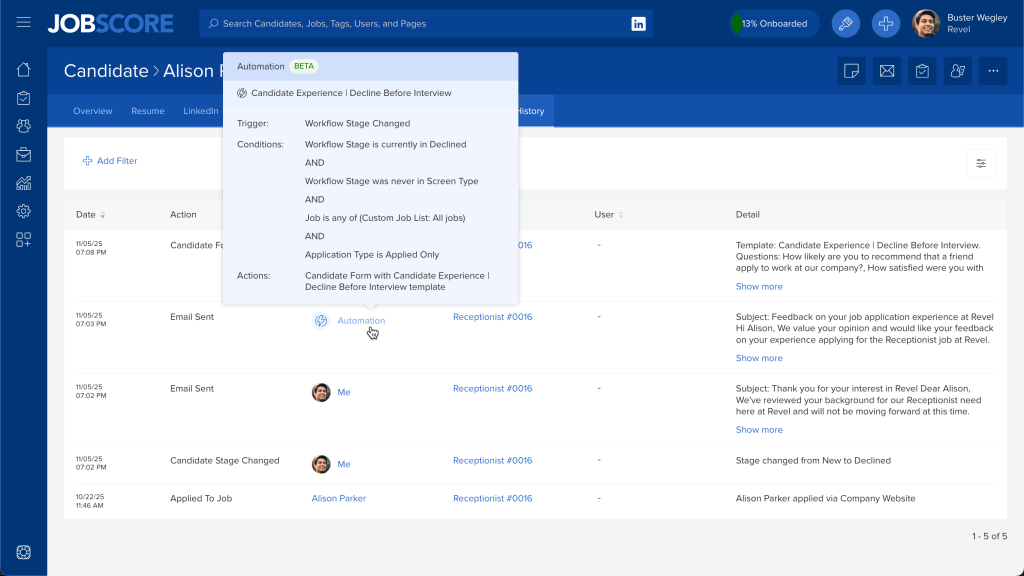Viewport: 1024px width, 576px height.
Task: Click the LinkedIn icon beside the search bar
Action: (640, 23)
